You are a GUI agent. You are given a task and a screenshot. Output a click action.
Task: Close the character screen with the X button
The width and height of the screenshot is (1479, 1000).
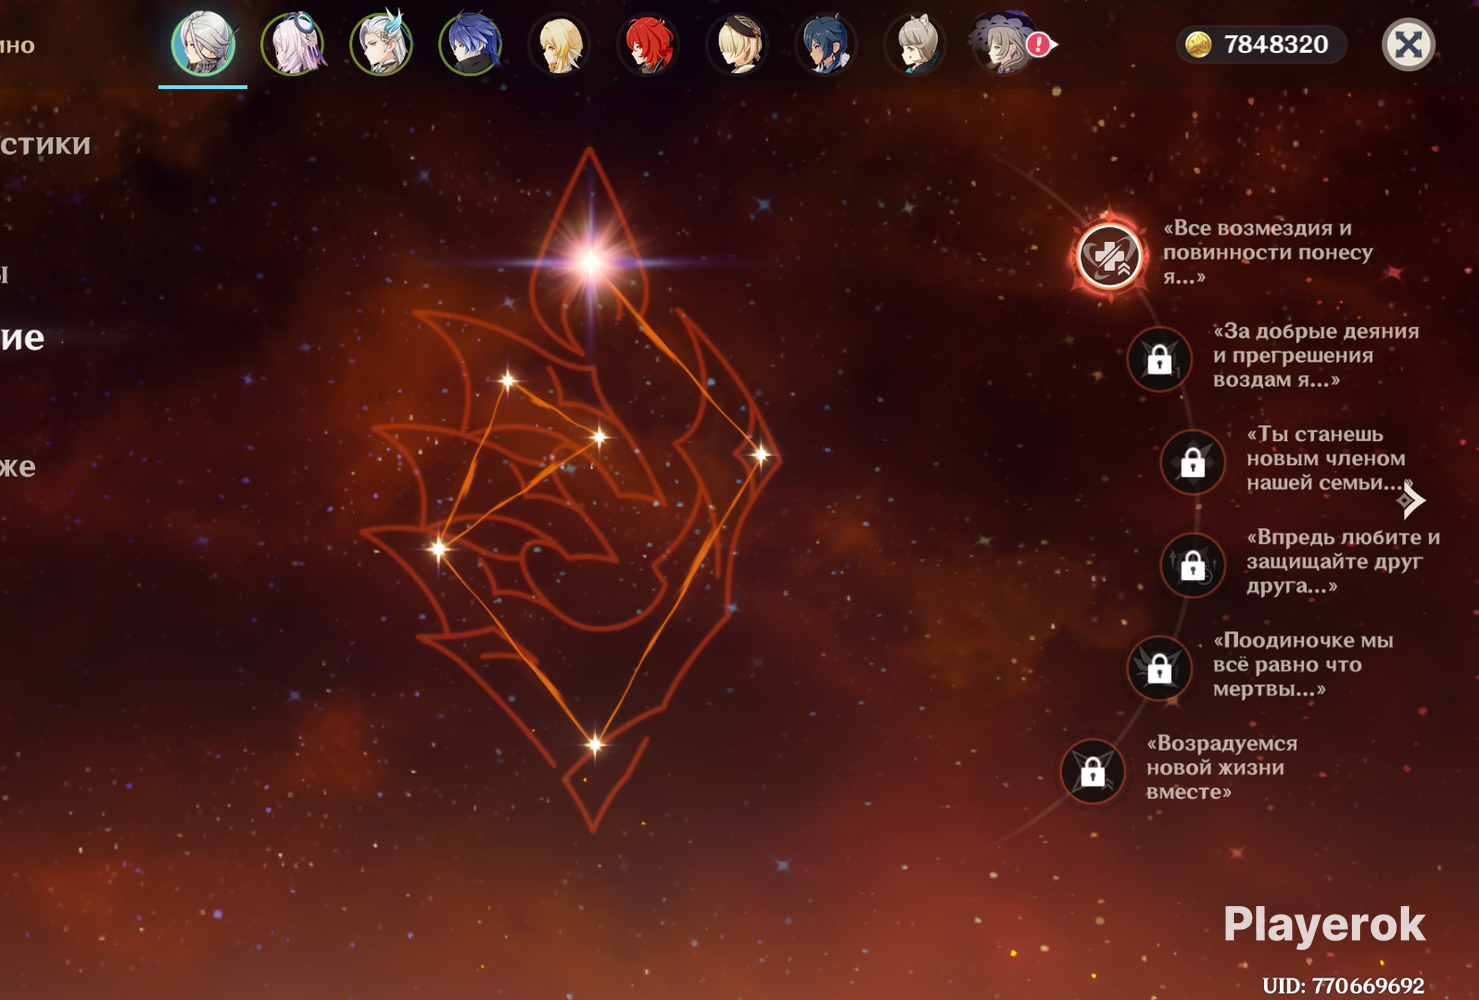point(1408,44)
